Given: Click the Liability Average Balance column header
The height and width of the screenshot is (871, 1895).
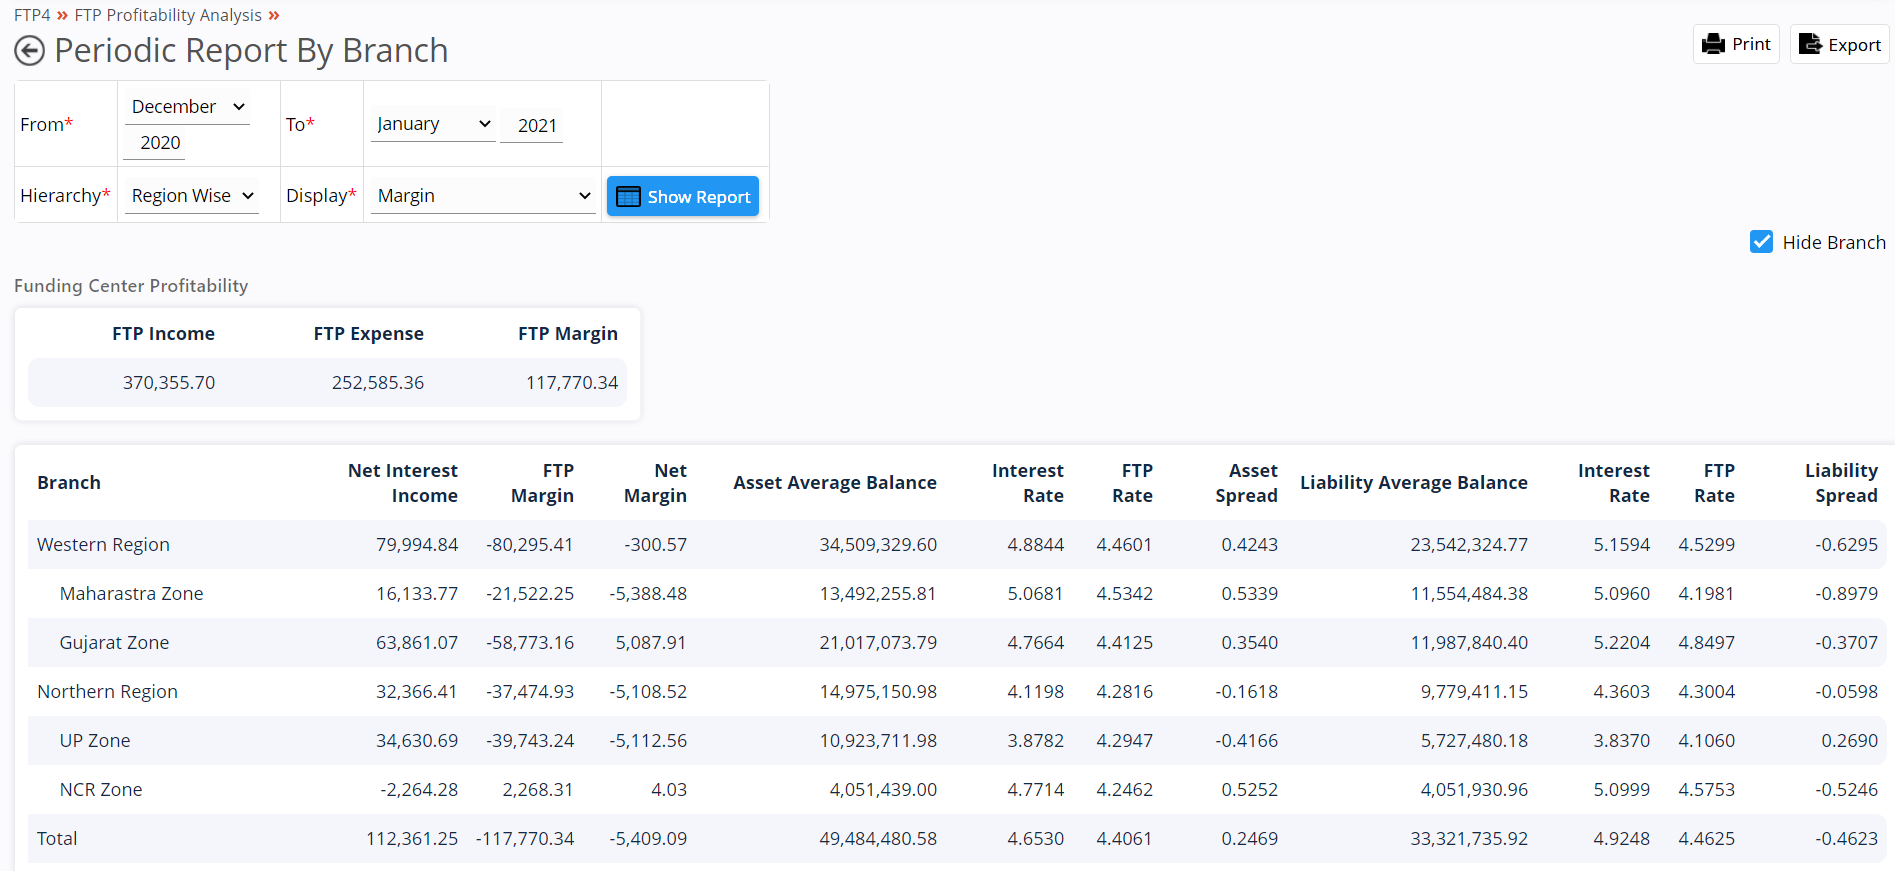Looking at the screenshot, I should point(1414,483).
